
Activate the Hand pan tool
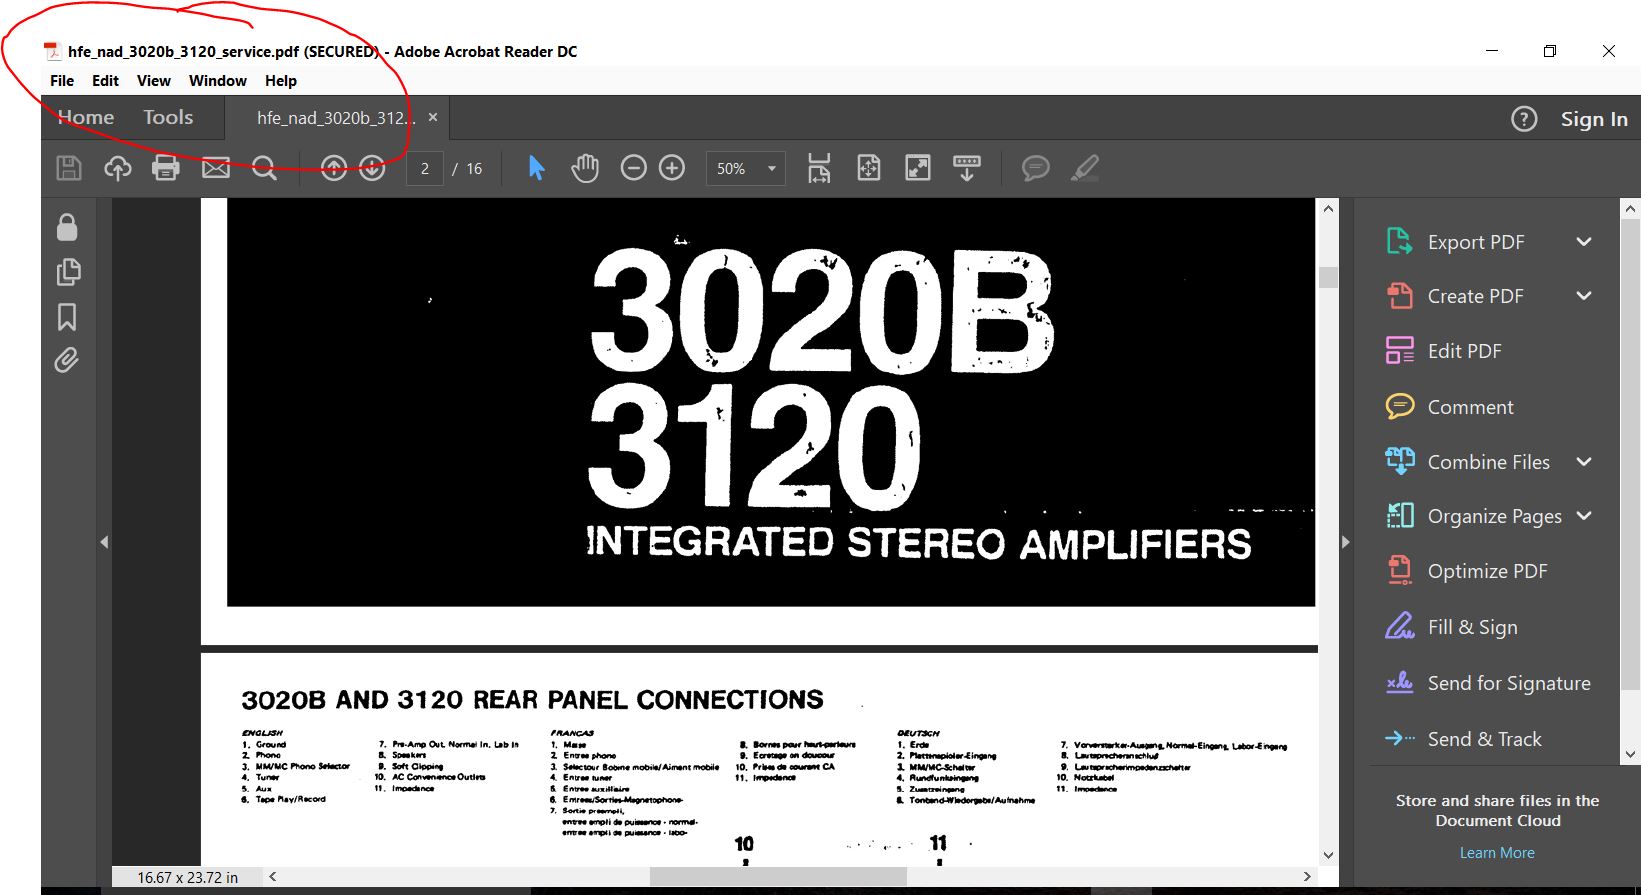click(584, 168)
